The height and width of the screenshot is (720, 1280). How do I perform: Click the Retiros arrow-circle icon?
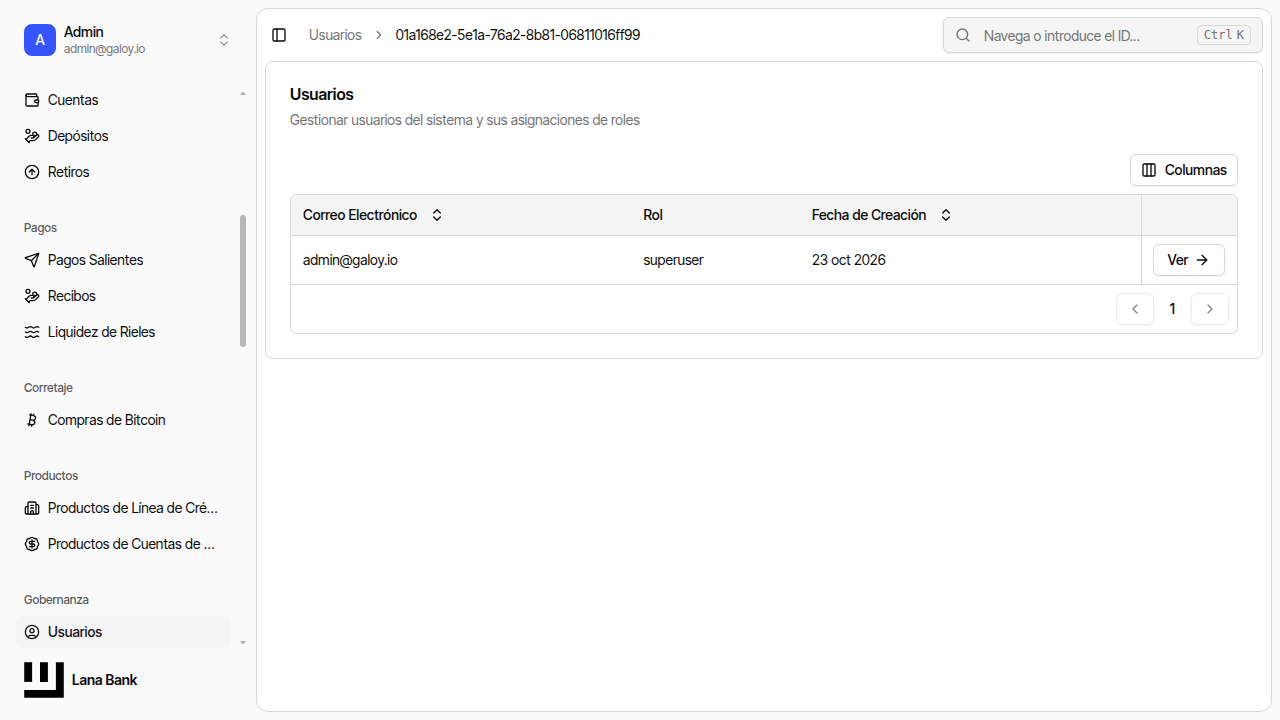[31, 172]
